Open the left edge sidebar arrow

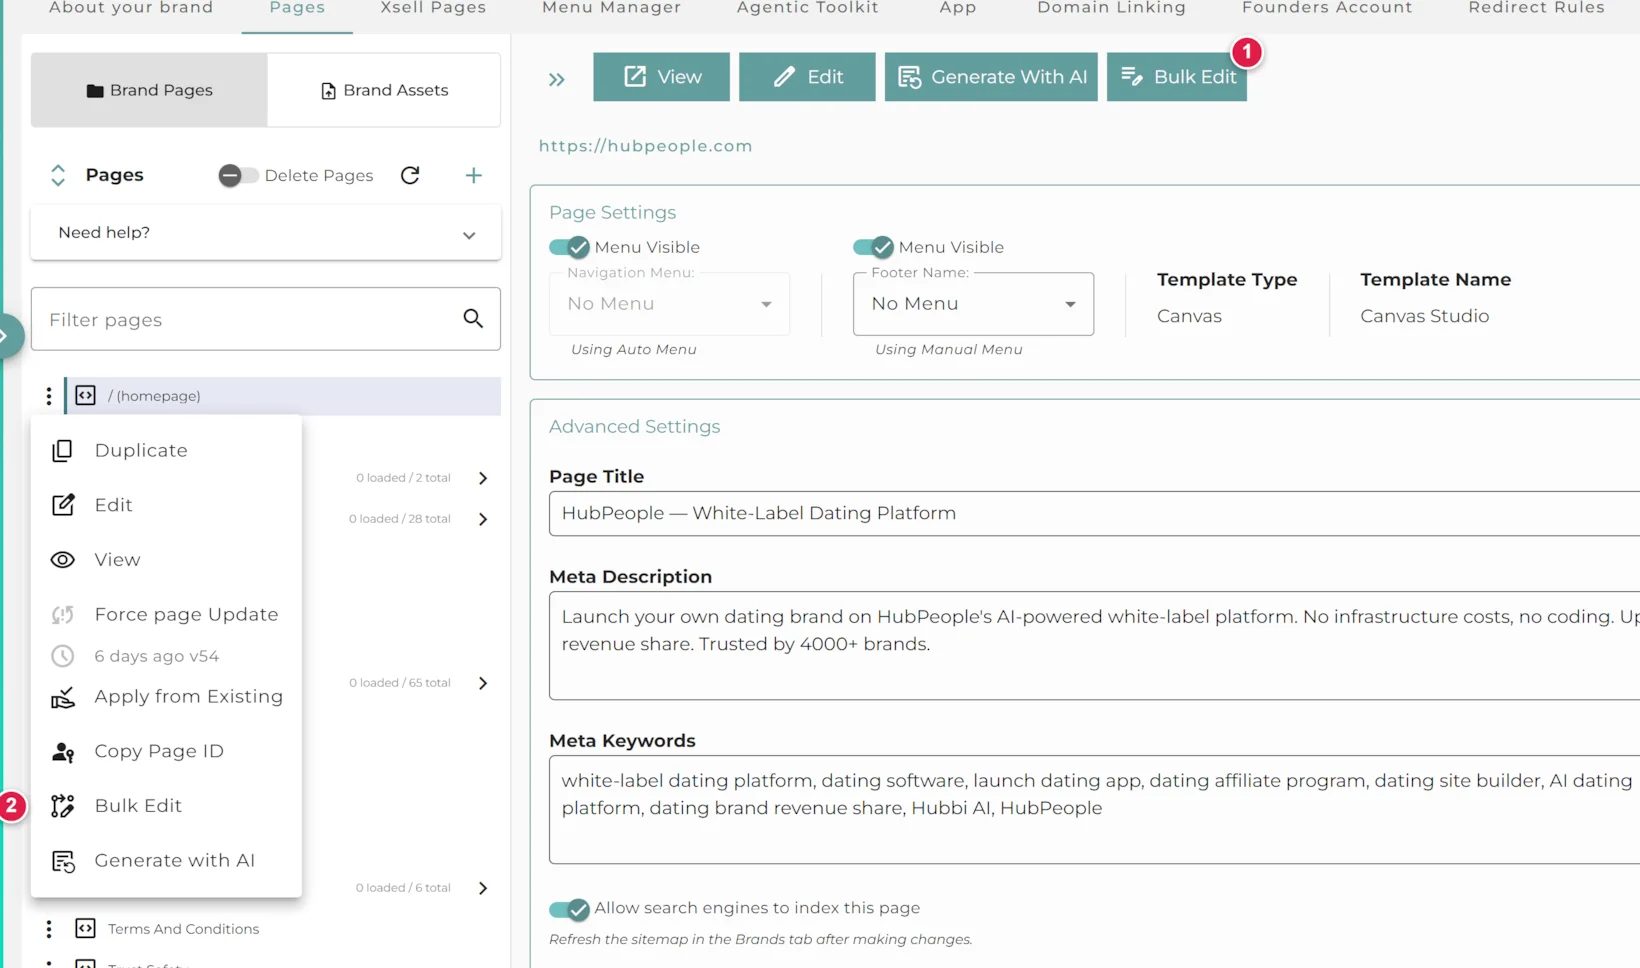(8, 336)
